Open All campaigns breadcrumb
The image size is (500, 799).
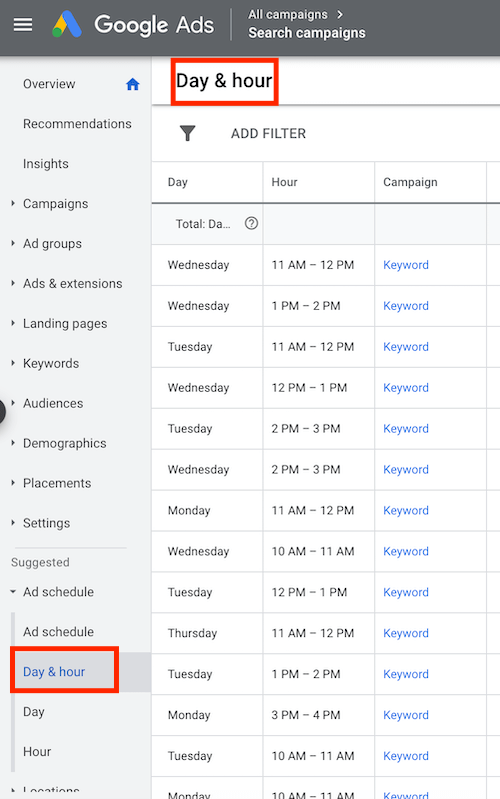pos(287,14)
